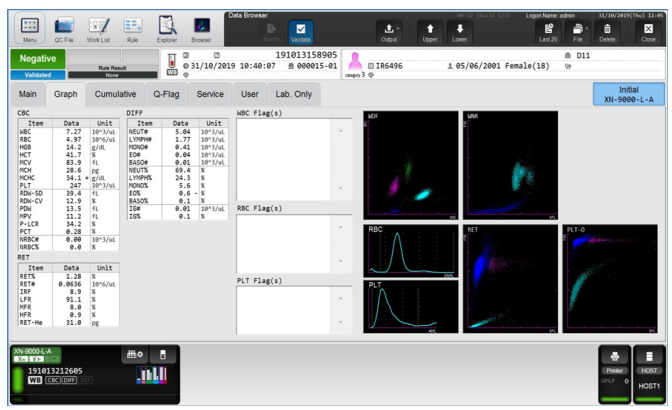Open the RBC histogram
The width and height of the screenshot is (672, 410).
click(x=411, y=251)
